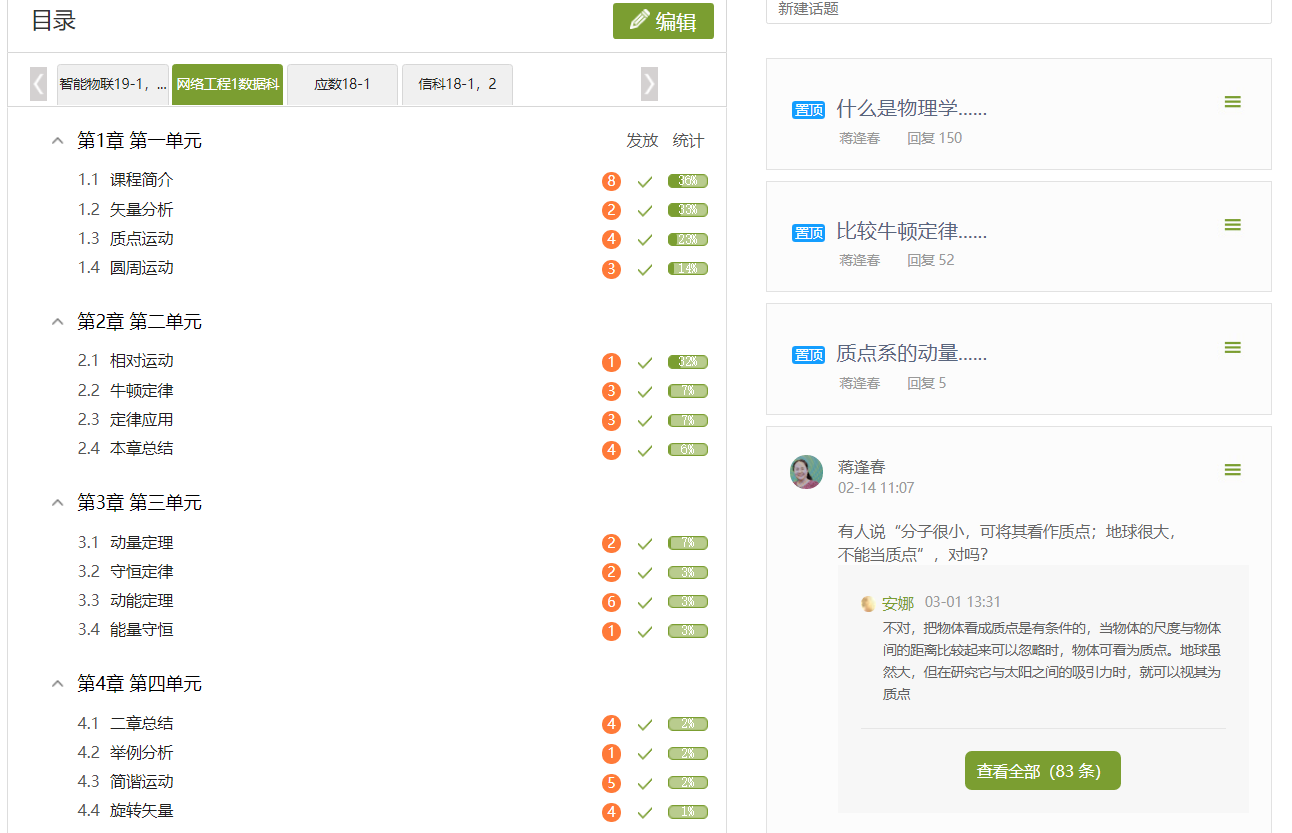
Task: Open hamburger menu on 什么是物理学 topic
Action: 1232,102
